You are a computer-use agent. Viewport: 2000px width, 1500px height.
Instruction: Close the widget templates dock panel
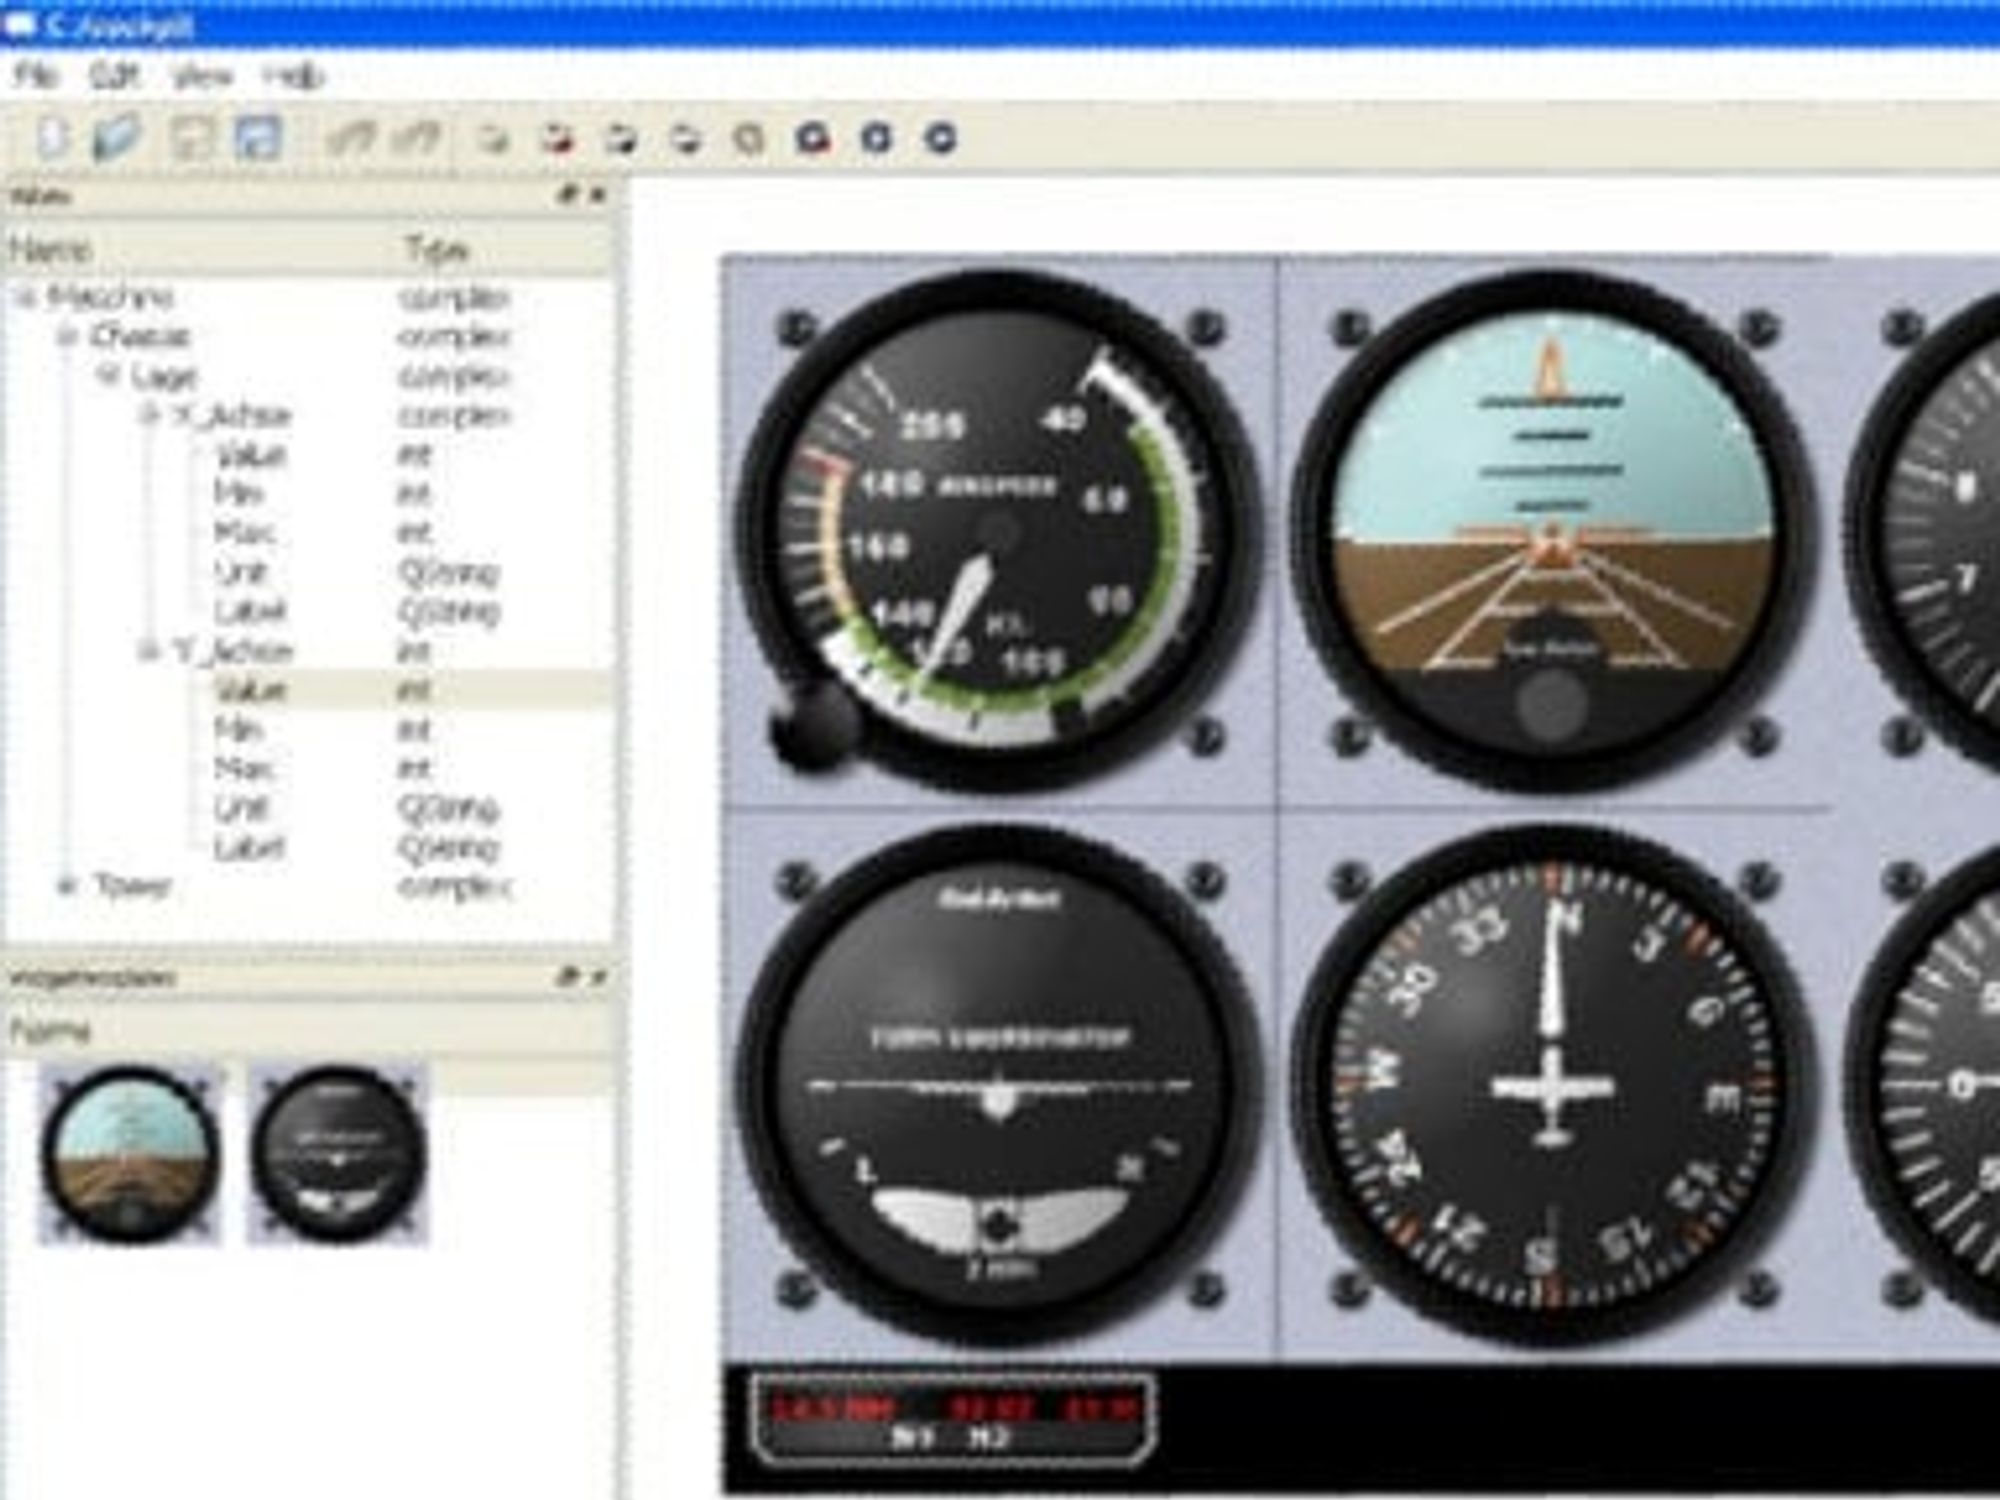click(598, 977)
